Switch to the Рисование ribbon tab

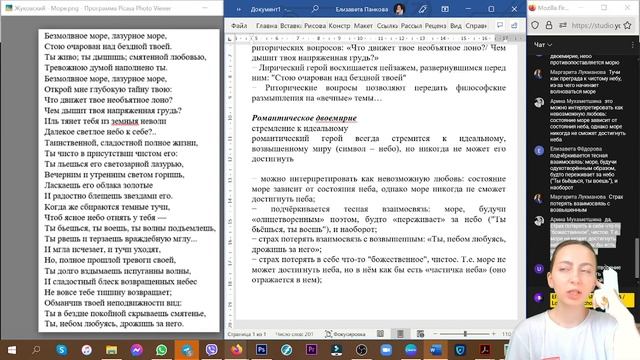315,25
